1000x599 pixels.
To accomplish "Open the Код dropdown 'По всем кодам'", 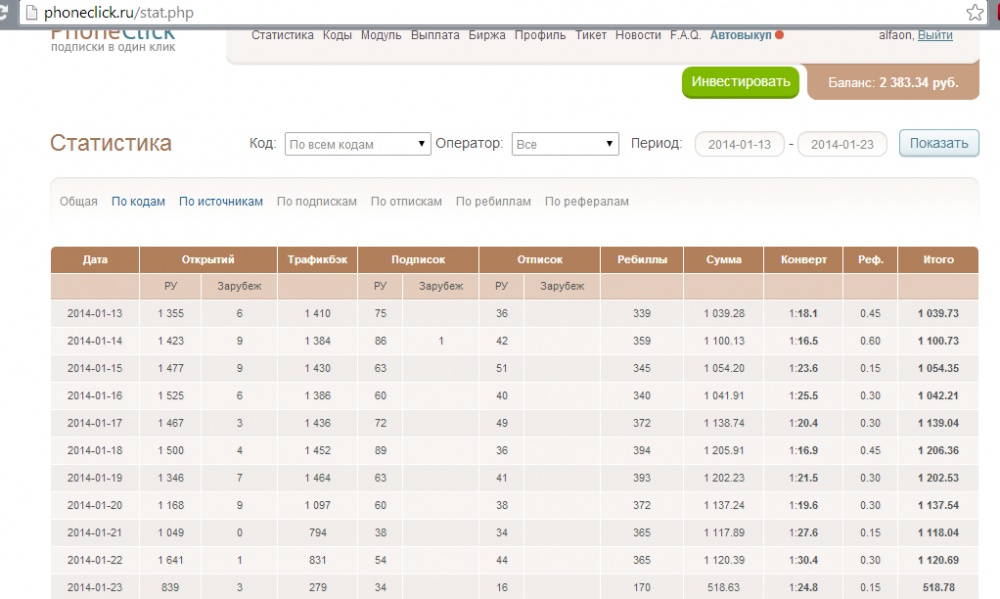I will [358, 144].
